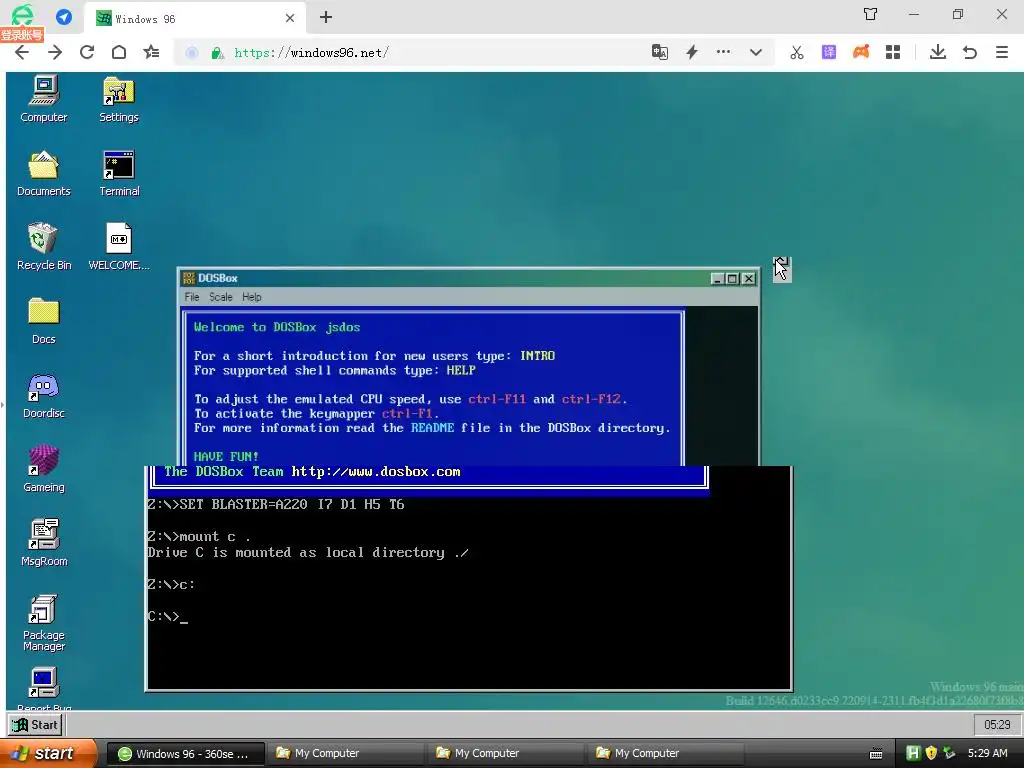Open the DOSBox Help menu

click(x=251, y=297)
